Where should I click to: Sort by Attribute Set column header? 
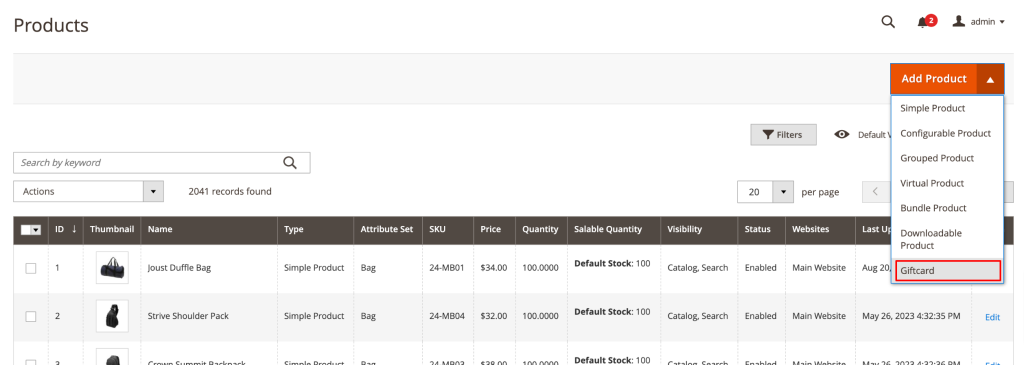coord(388,229)
